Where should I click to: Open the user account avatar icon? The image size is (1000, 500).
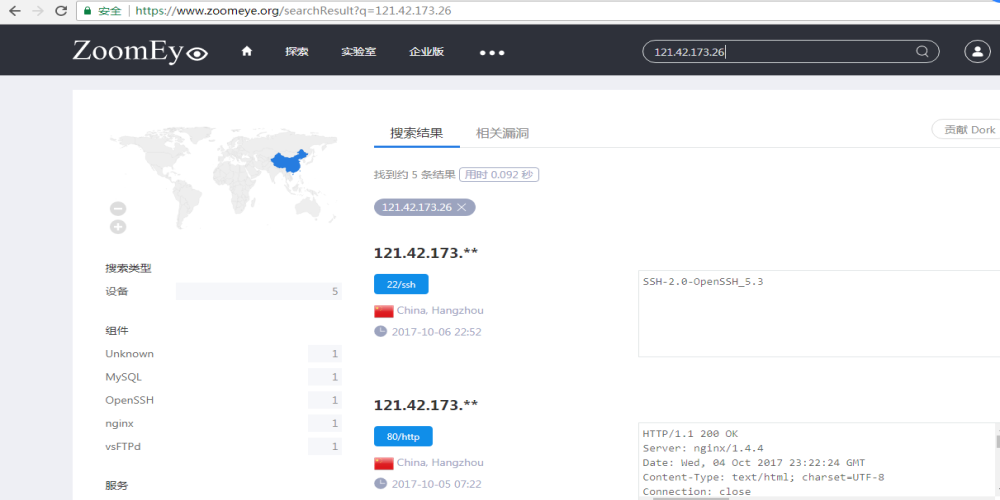[x=977, y=52]
